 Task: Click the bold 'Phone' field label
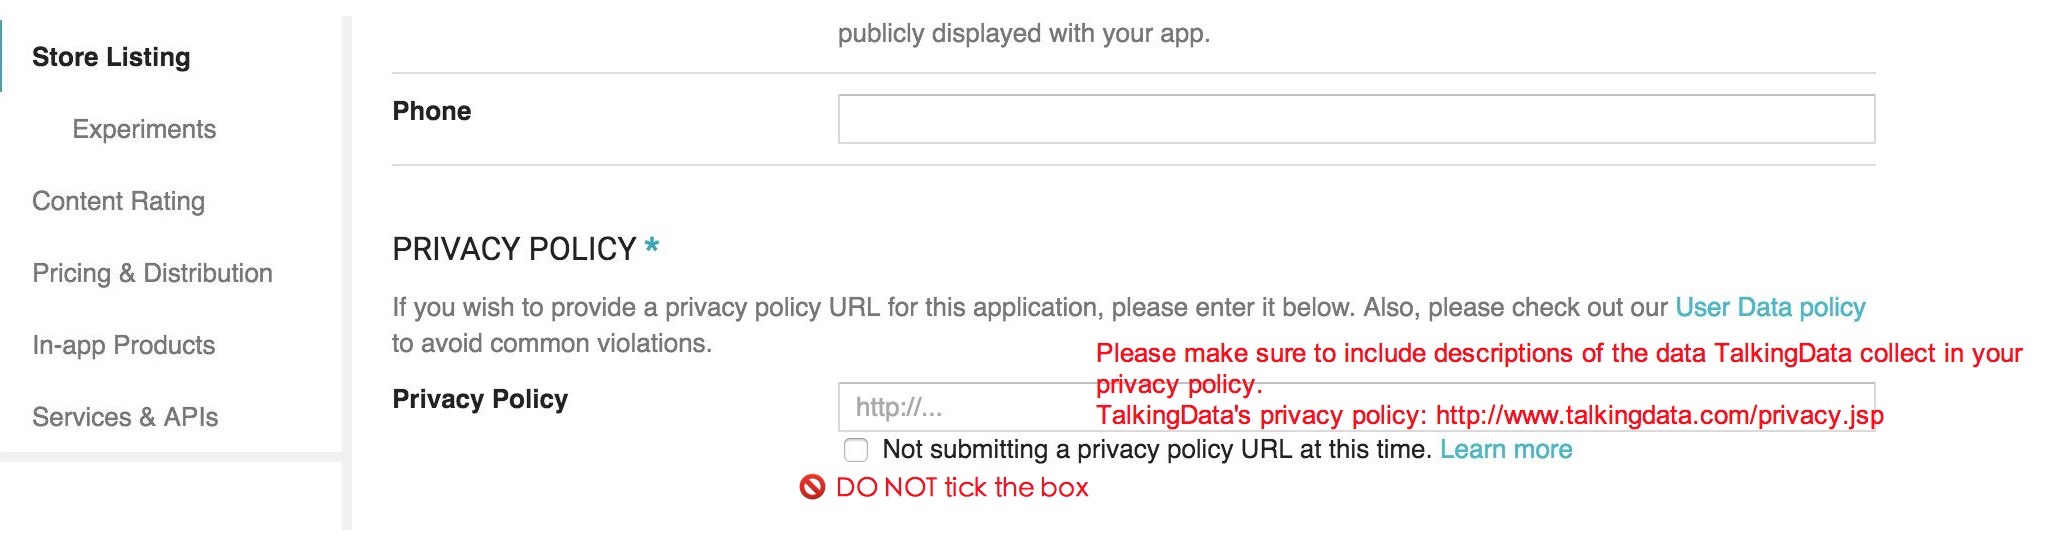(x=431, y=111)
